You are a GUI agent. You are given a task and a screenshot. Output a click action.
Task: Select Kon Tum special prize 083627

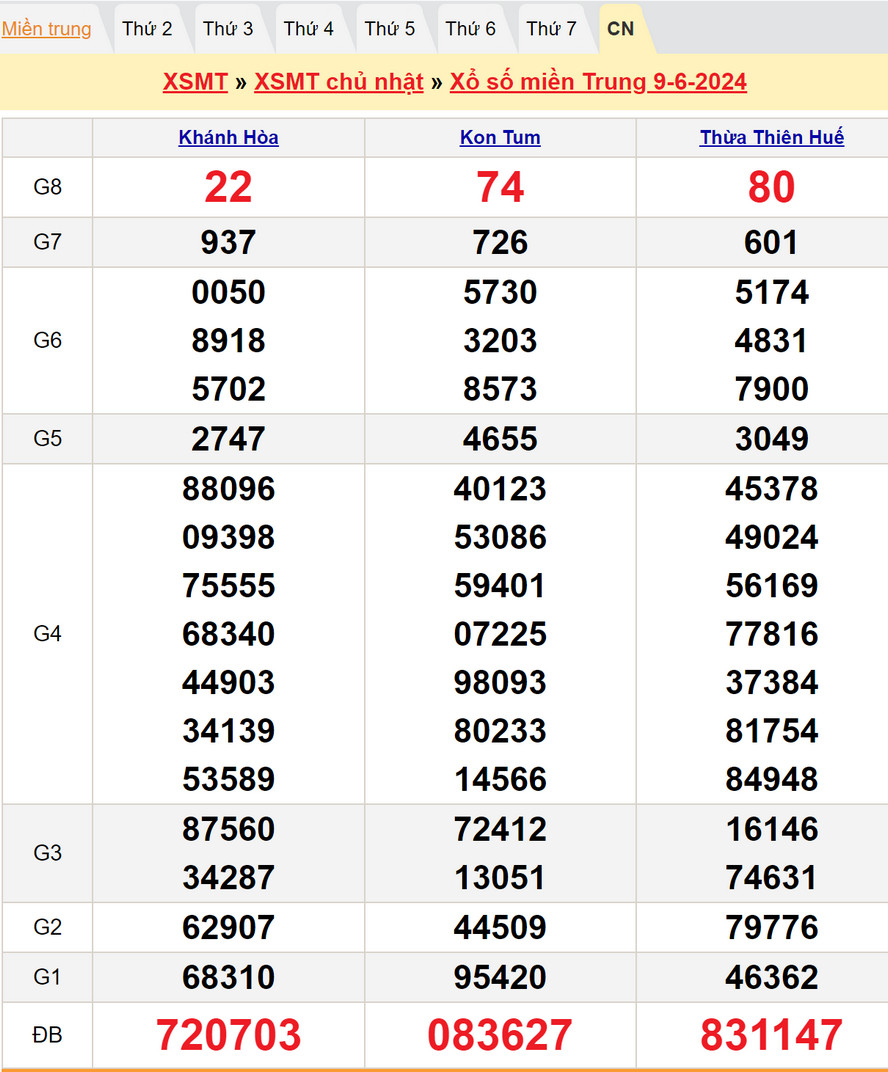click(500, 1035)
